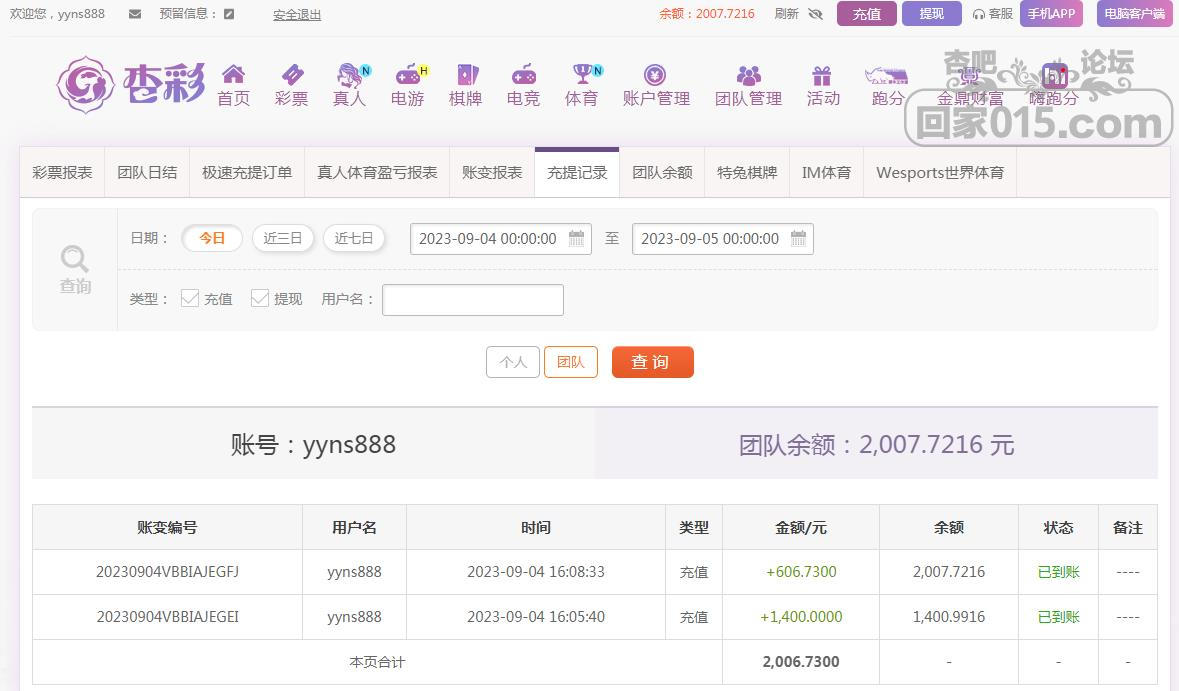Screen dimensions: 1179x691
Task: Open end date calendar picker
Action: tap(798, 238)
